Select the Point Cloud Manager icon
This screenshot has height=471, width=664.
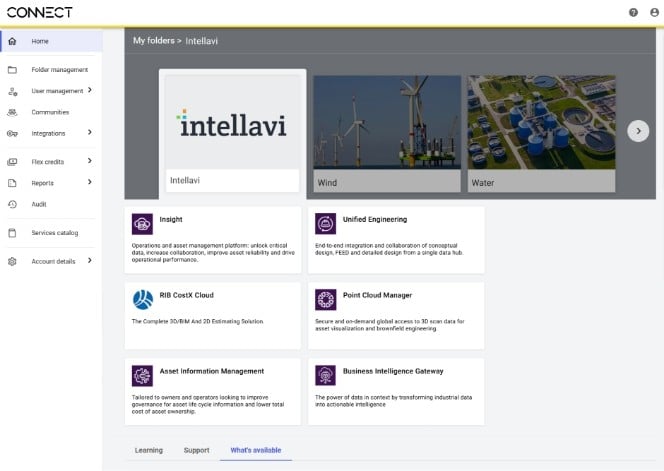click(325, 300)
